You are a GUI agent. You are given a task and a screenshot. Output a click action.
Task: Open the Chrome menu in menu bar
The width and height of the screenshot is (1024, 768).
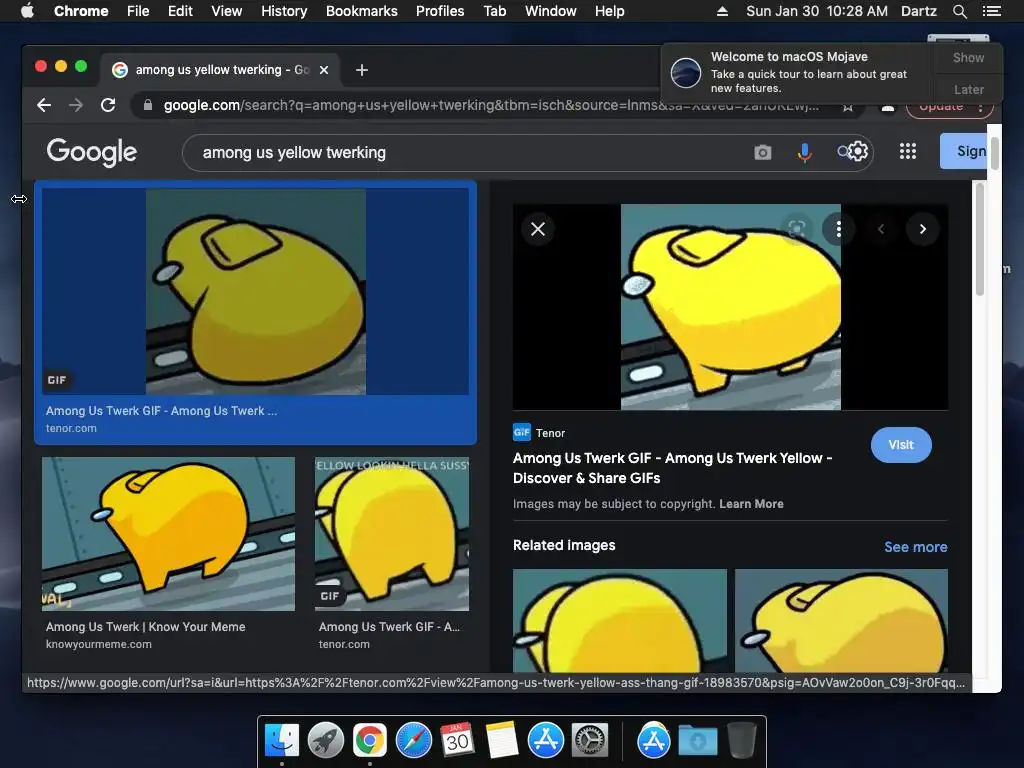(x=81, y=11)
